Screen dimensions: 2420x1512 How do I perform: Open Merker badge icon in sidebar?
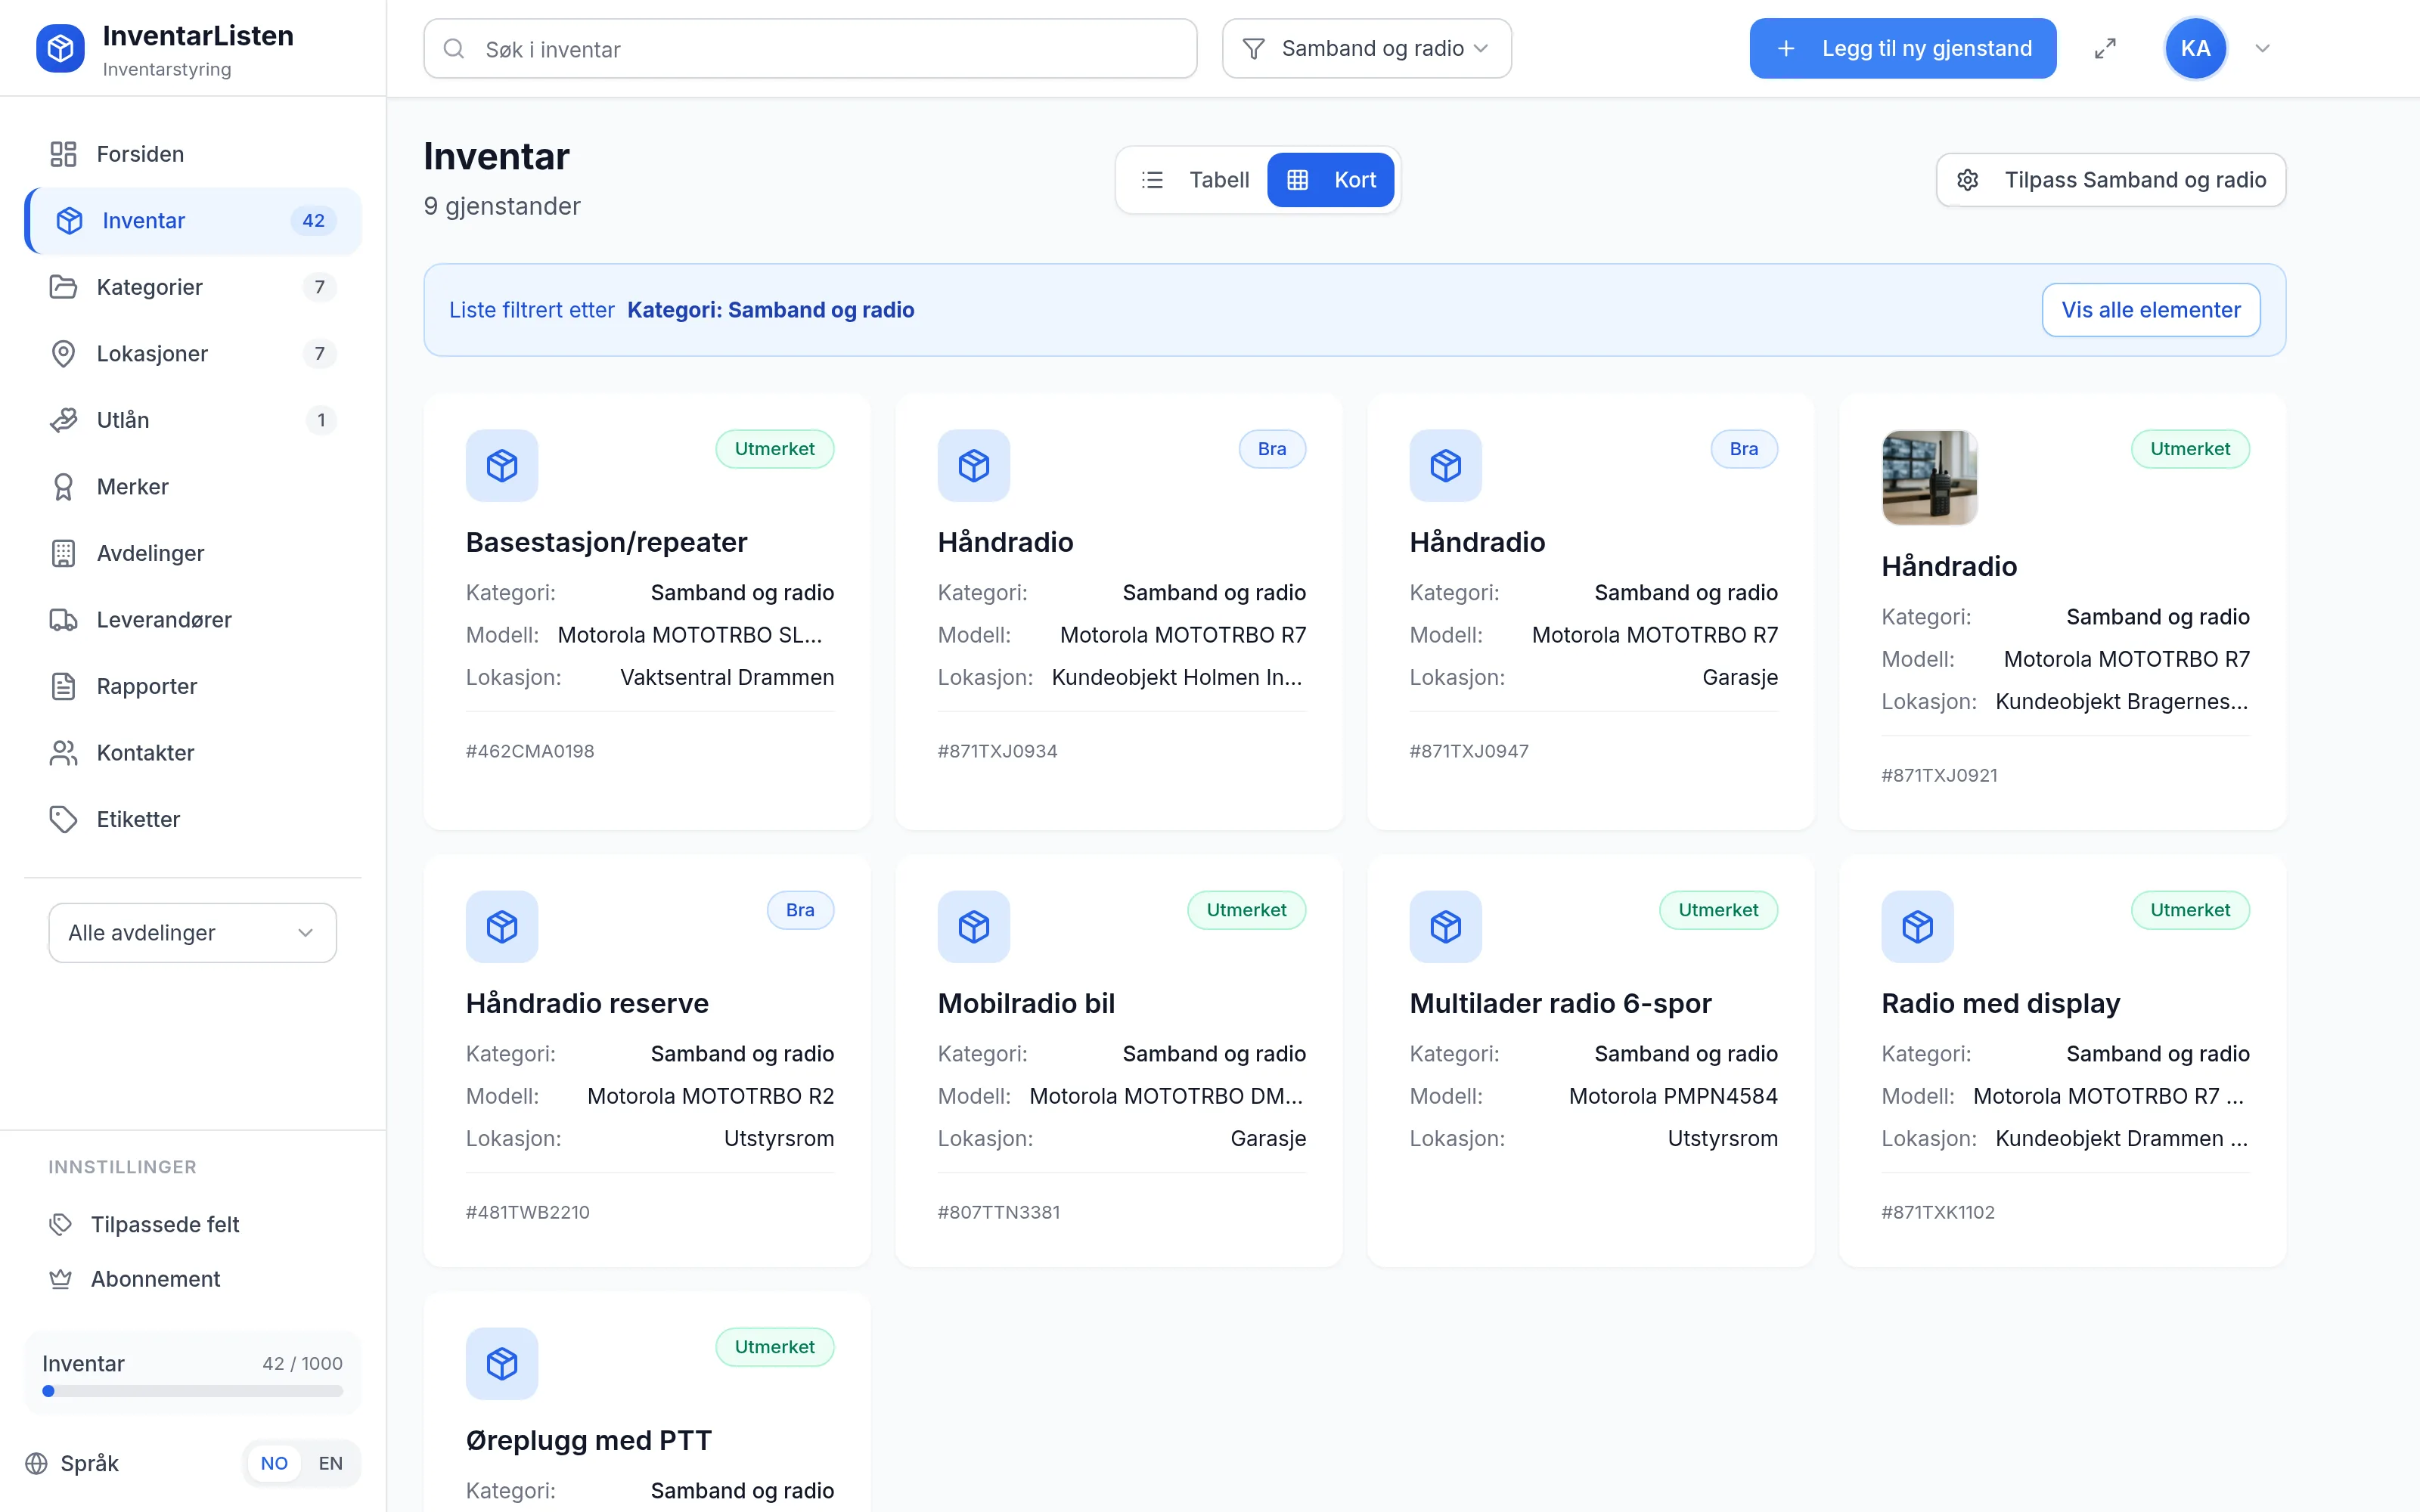[63, 487]
